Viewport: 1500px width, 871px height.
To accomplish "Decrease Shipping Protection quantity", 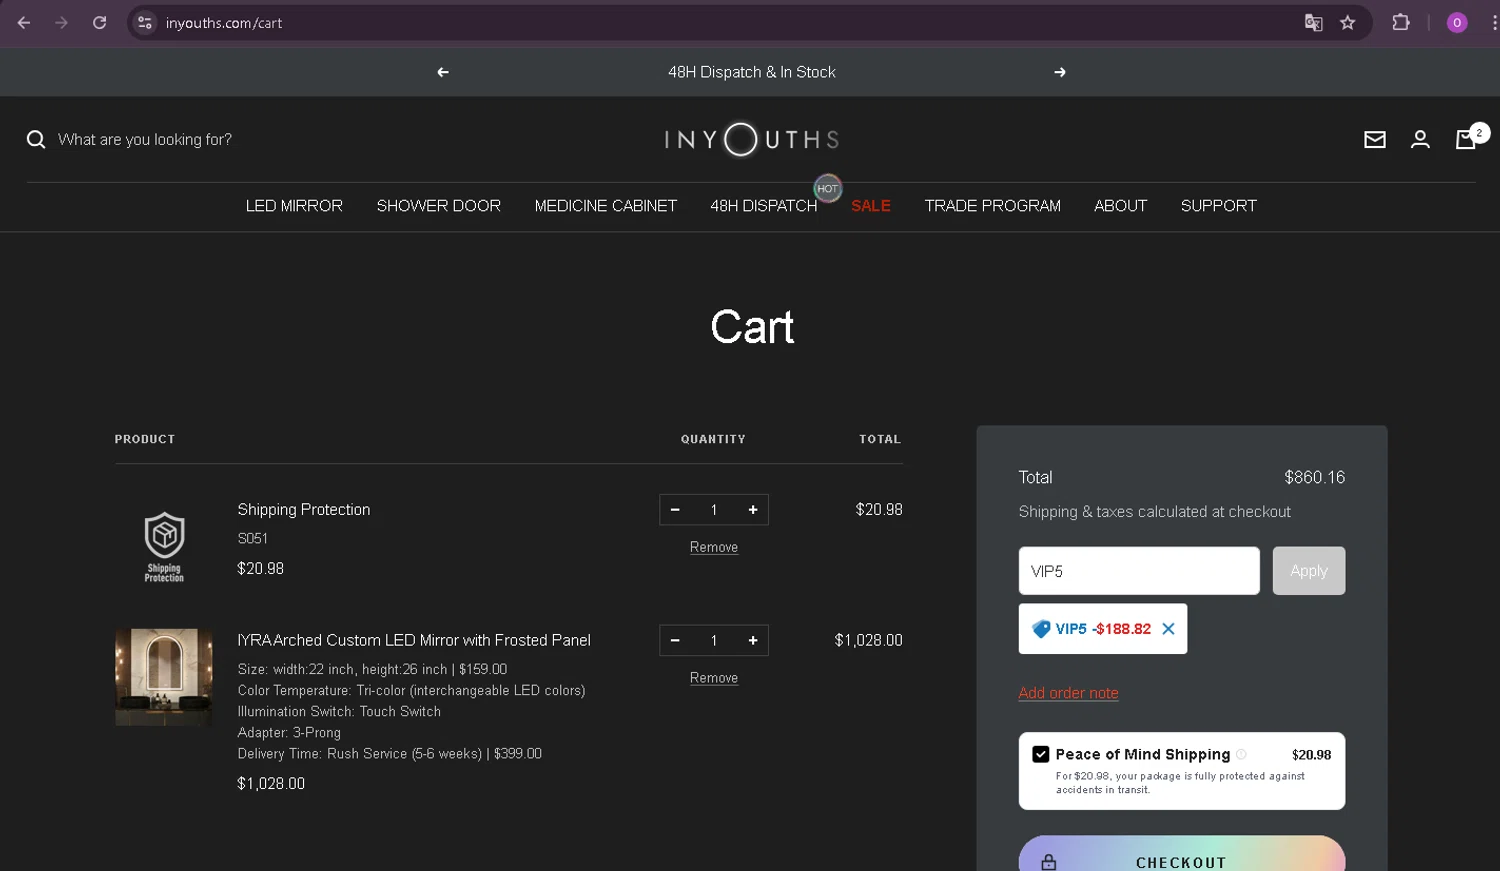I will coord(675,510).
